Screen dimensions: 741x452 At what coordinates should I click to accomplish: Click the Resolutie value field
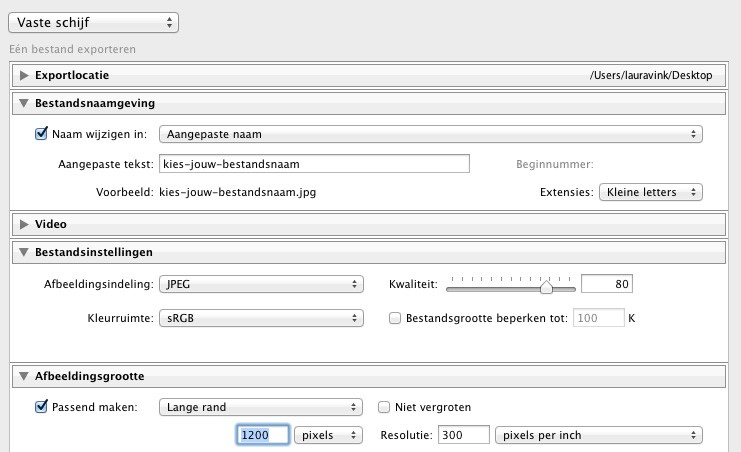coord(462,435)
